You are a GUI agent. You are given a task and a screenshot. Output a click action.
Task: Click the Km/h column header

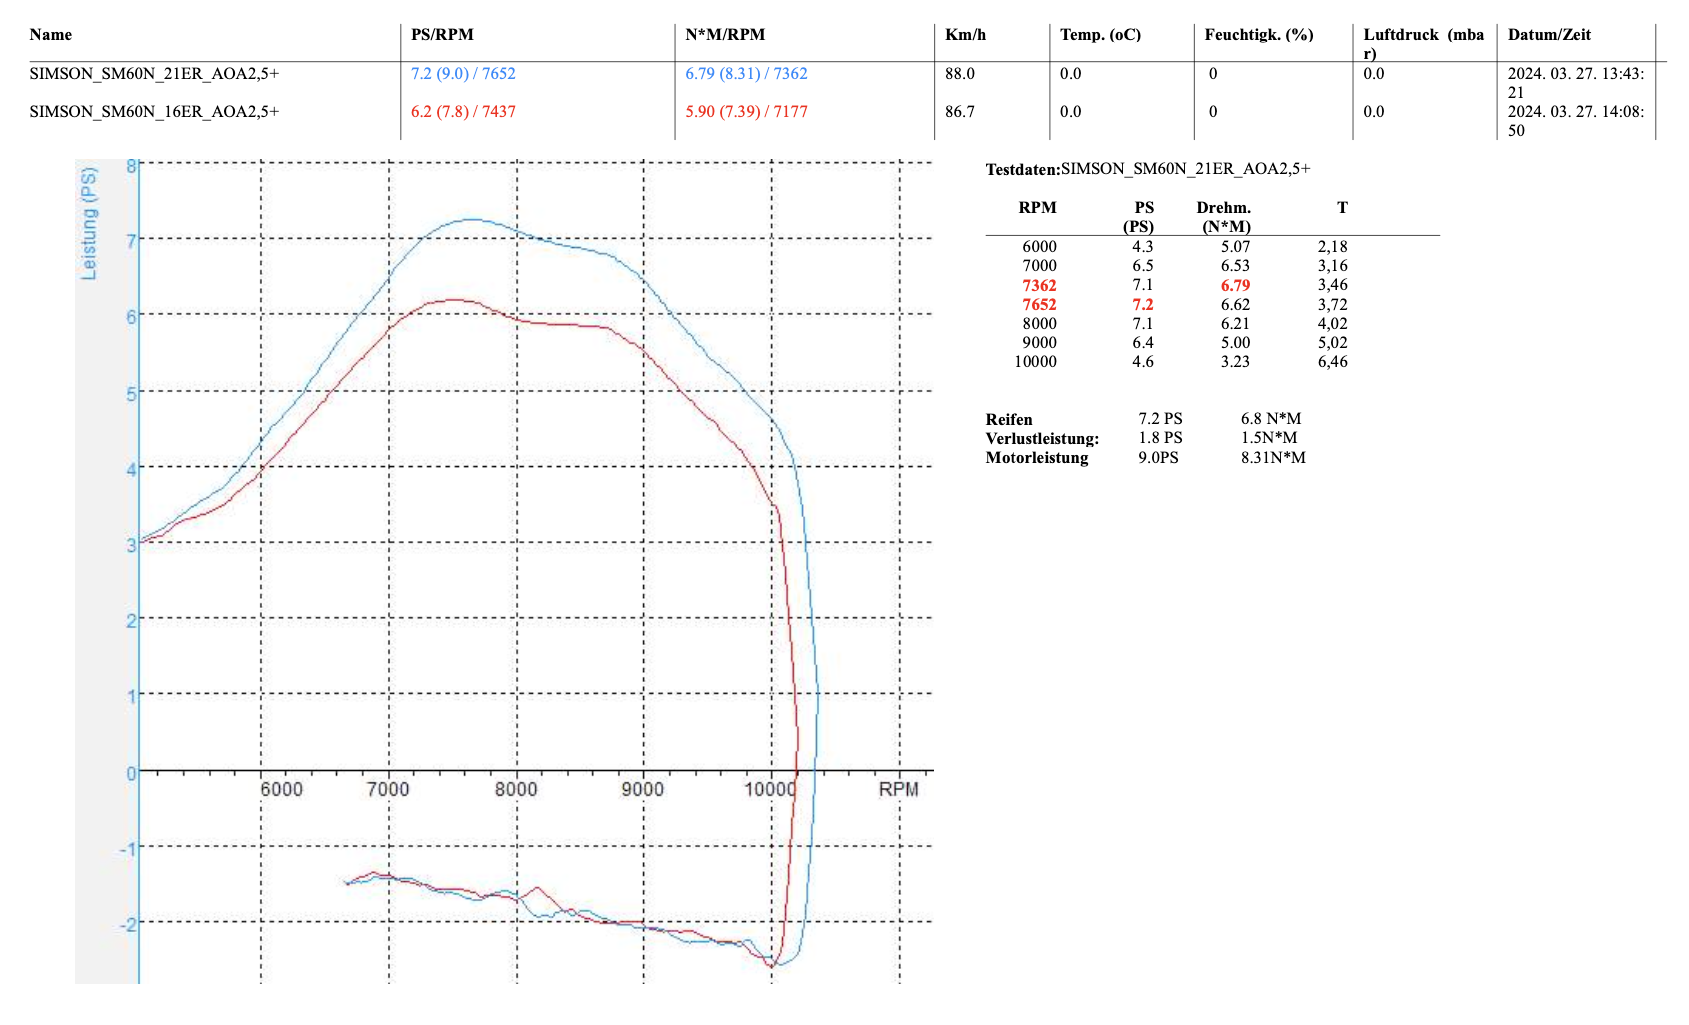click(x=965, y=35)
